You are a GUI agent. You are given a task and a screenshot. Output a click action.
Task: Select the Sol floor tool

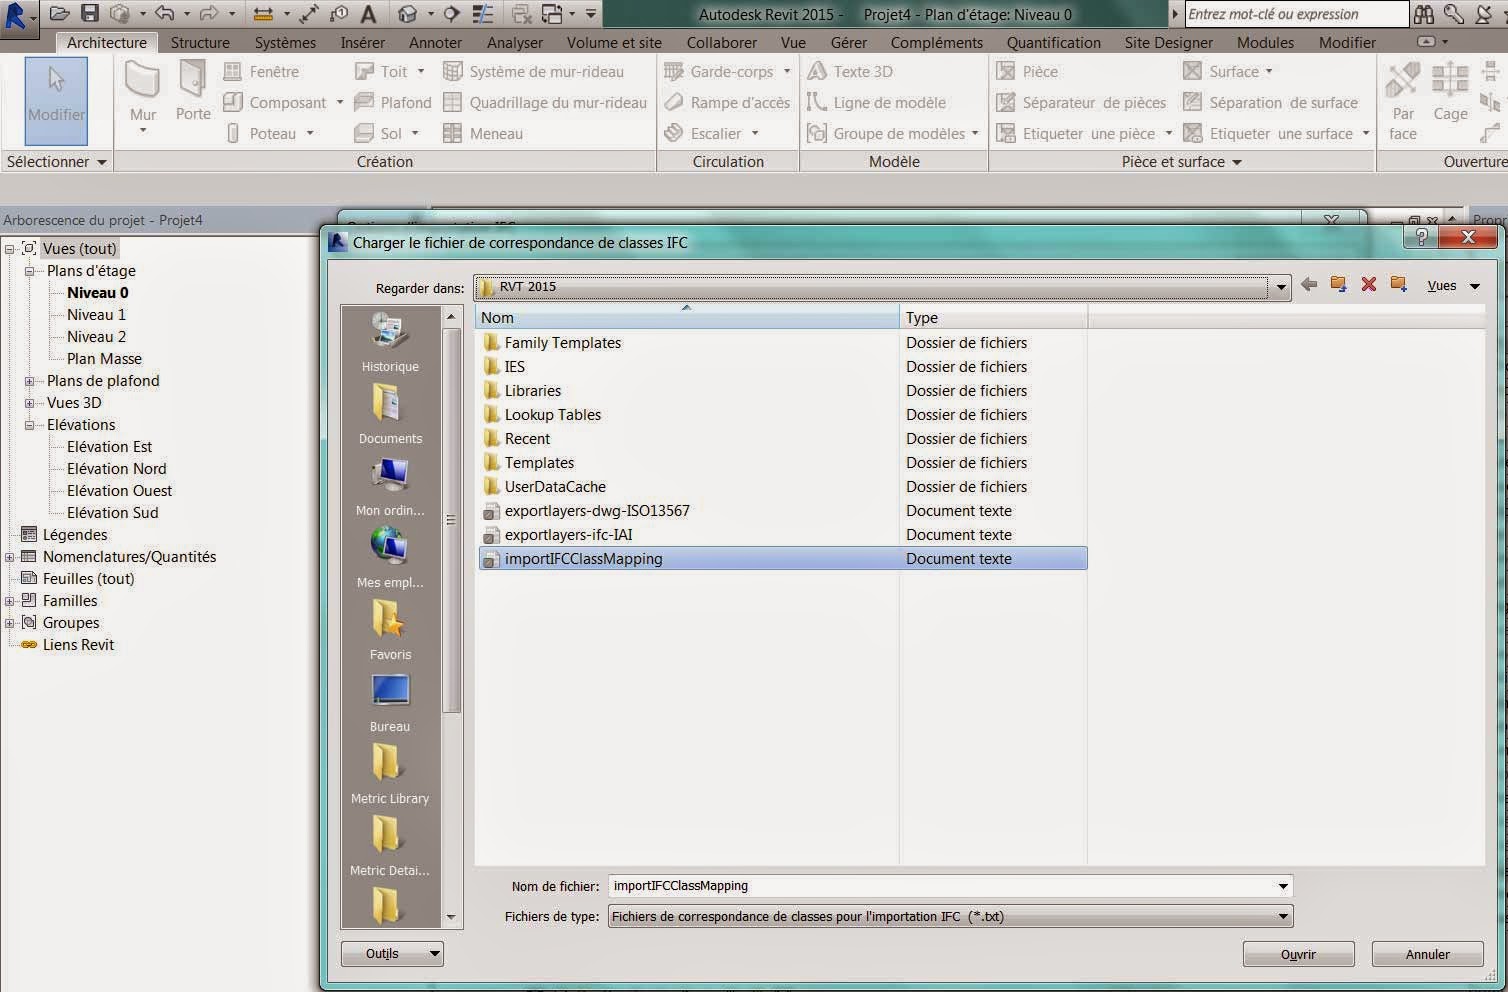point(378,134)
